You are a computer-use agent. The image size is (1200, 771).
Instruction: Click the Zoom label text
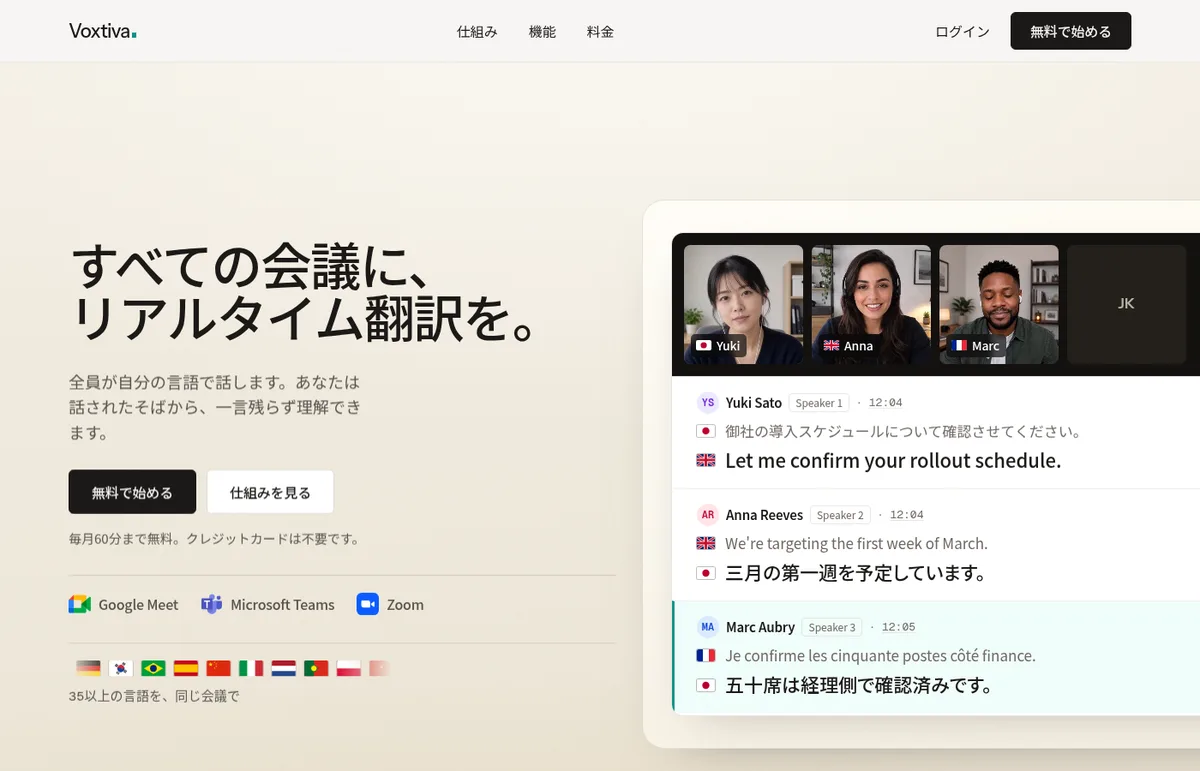click(x=405, y=604)
